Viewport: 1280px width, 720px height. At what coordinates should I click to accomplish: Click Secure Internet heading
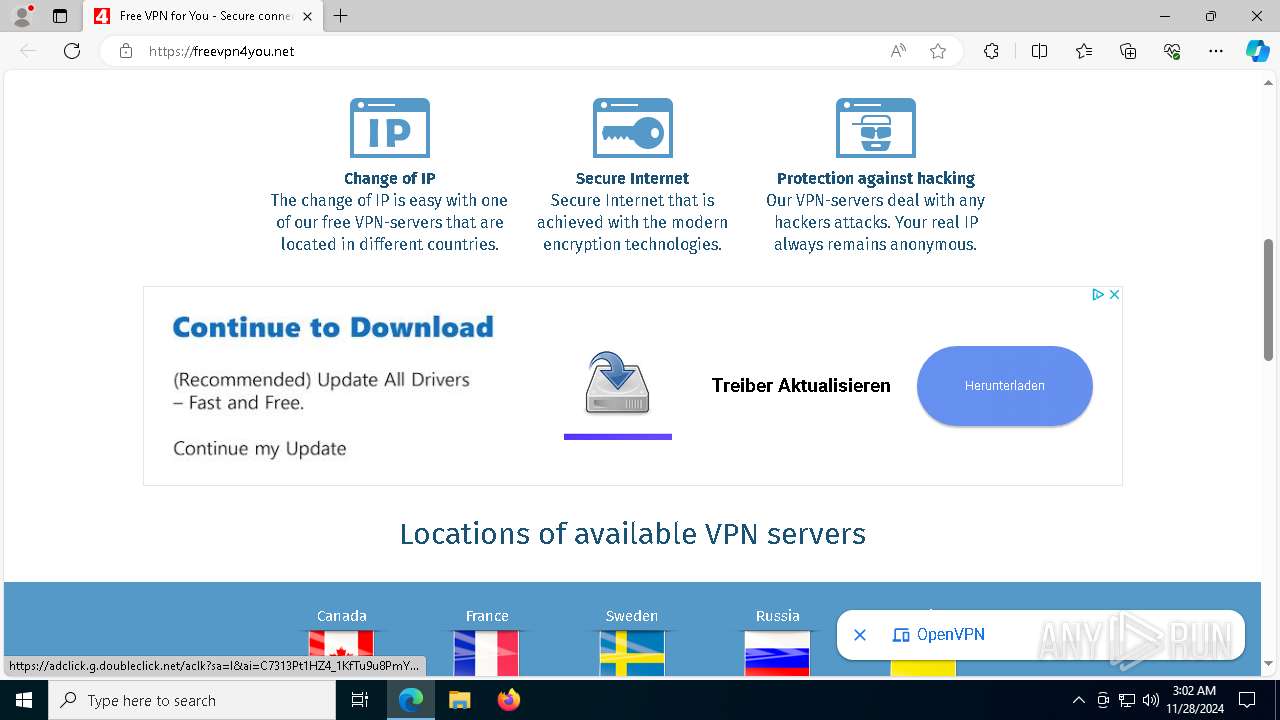pyautogui.click(x=632, y=178)
